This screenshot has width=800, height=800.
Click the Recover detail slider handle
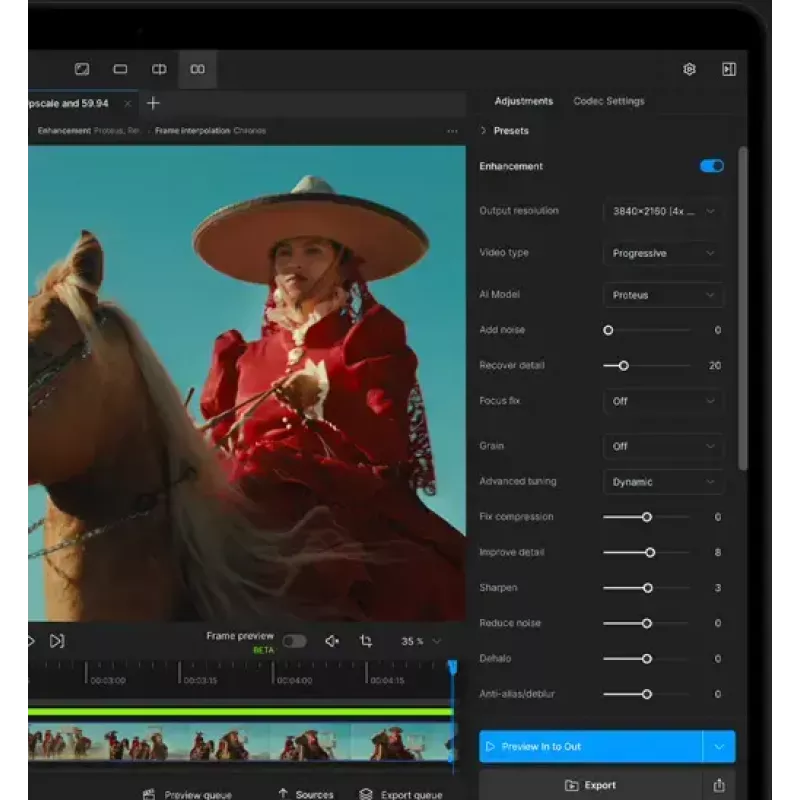(x=623, y=366)
